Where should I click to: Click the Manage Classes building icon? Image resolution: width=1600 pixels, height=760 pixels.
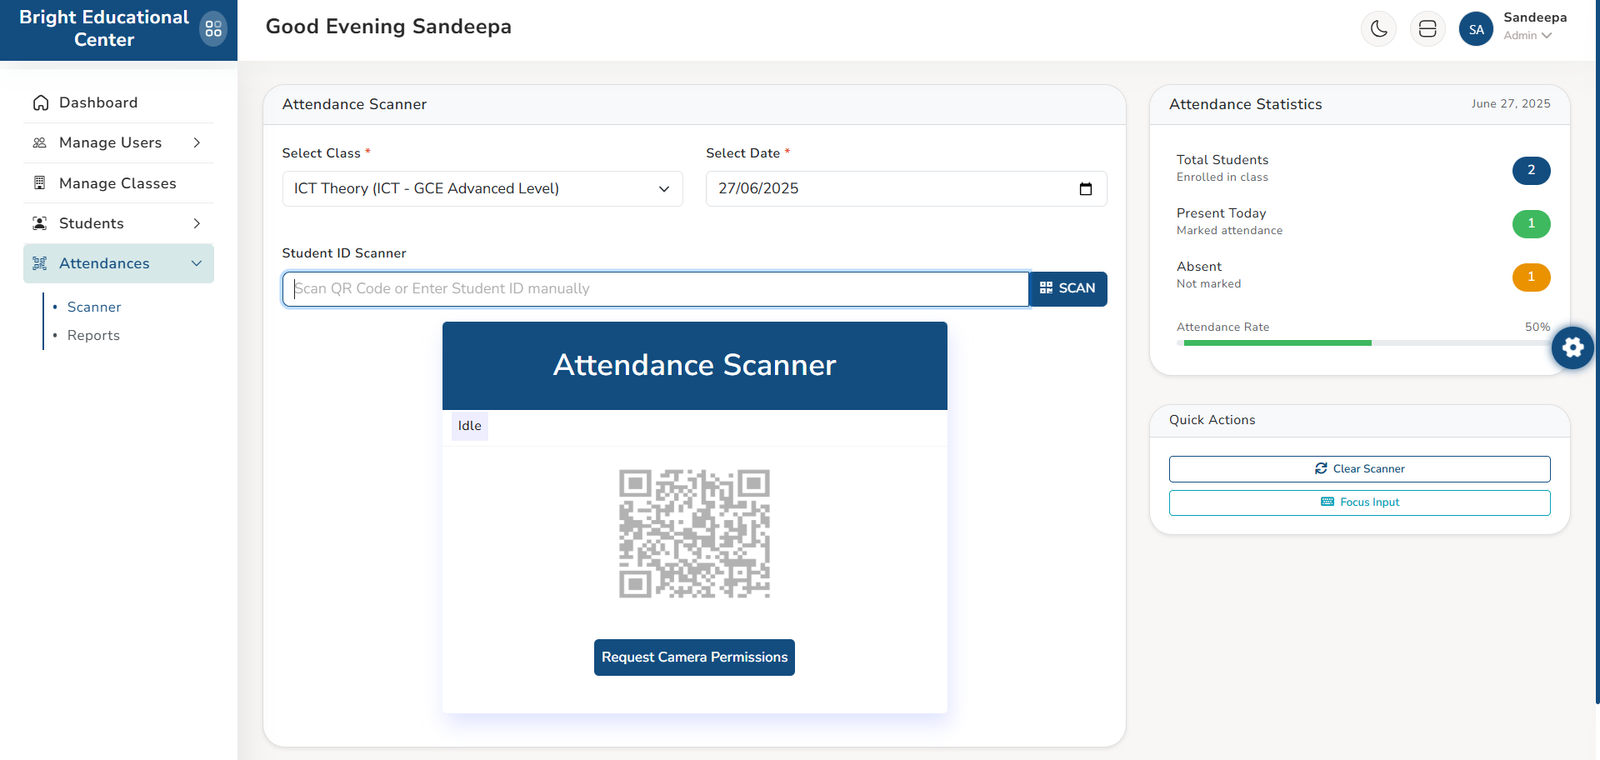pos(40,183)
